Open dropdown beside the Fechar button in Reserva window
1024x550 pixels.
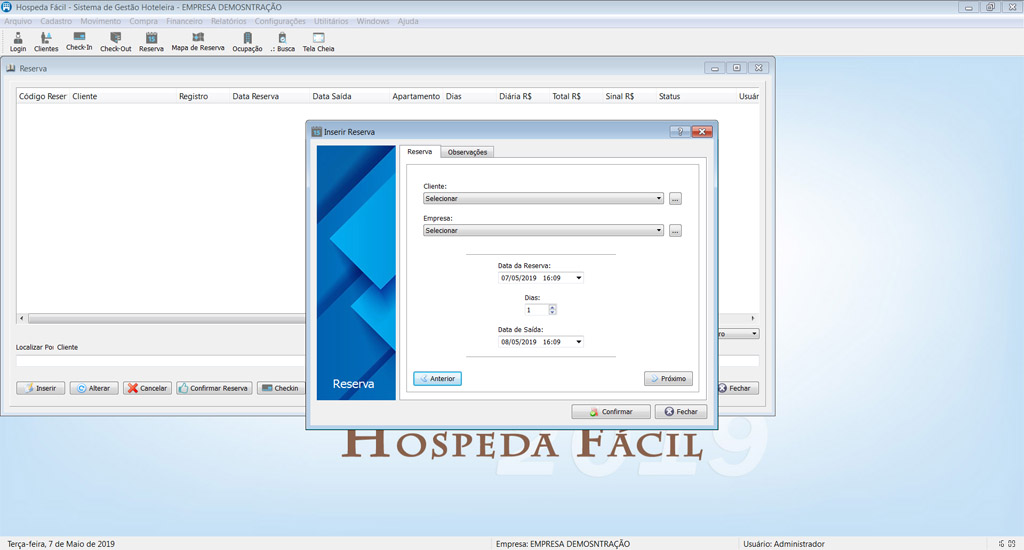coord(754,334)
